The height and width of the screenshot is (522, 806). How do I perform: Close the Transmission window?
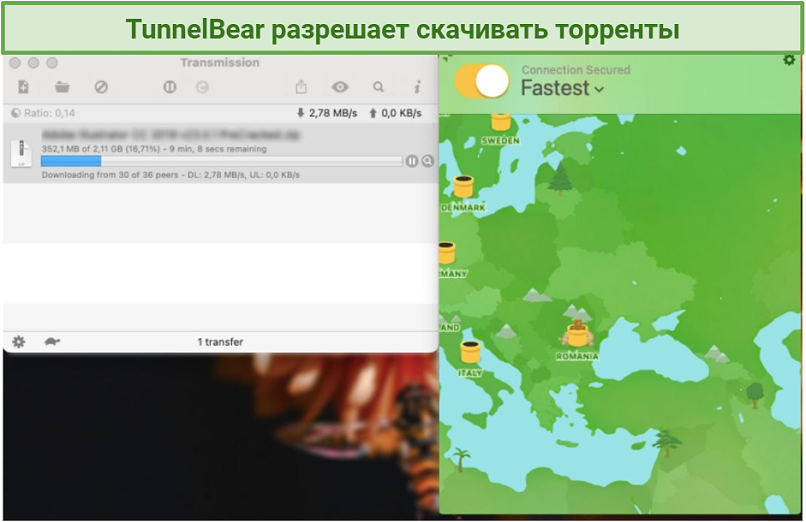coord(15,63)
